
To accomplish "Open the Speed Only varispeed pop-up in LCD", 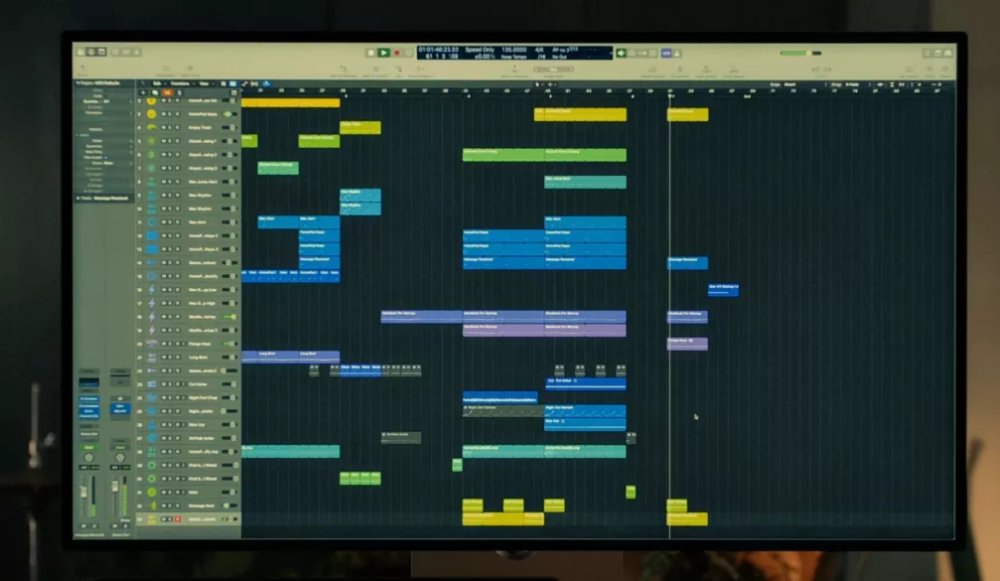I will 480,49.
